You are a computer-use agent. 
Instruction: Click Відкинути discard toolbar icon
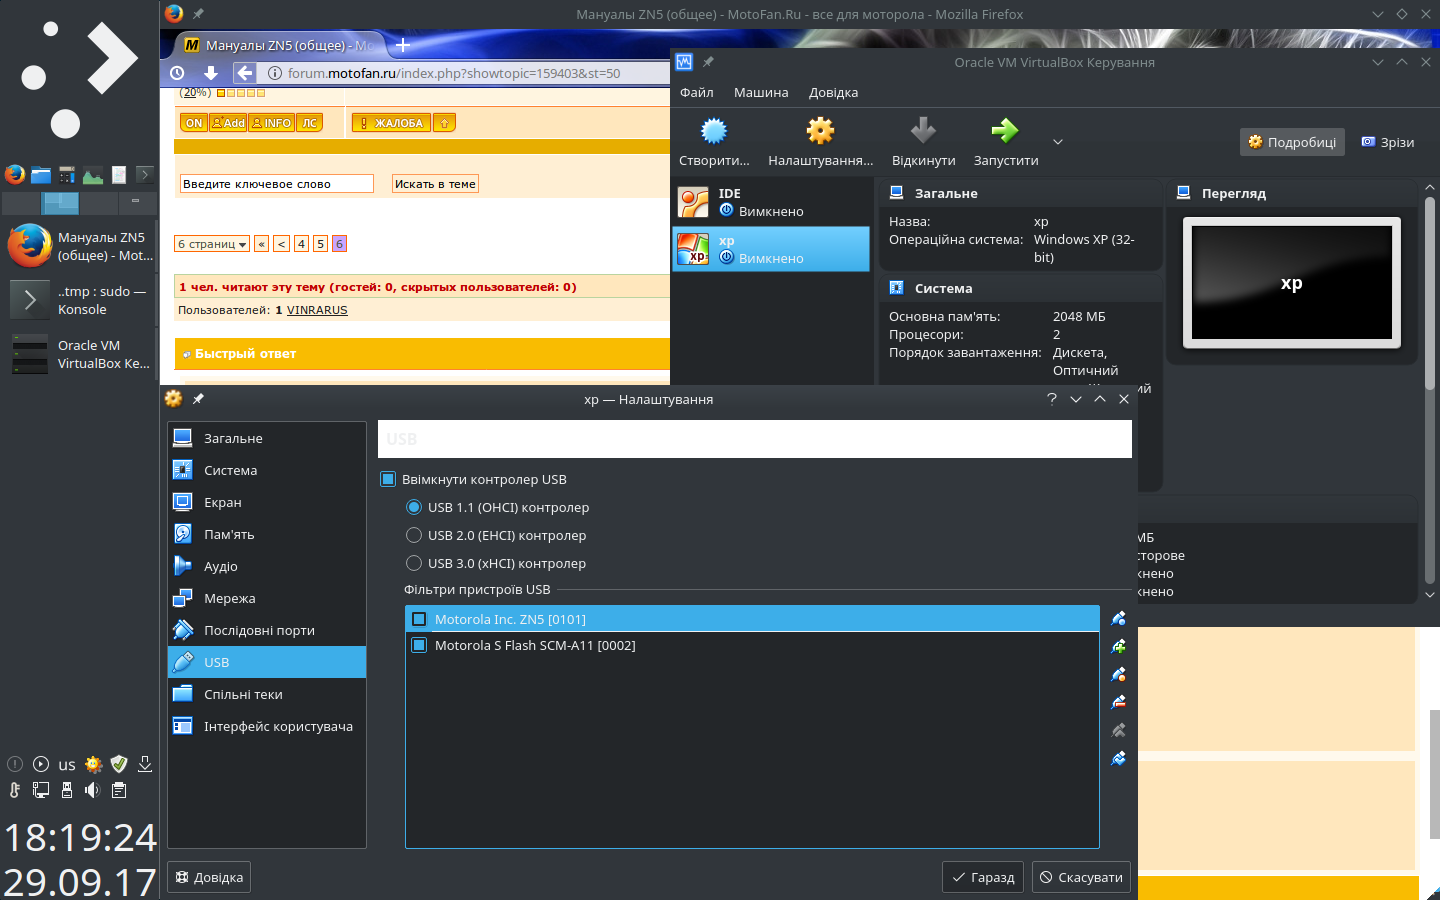coord(923,141)
